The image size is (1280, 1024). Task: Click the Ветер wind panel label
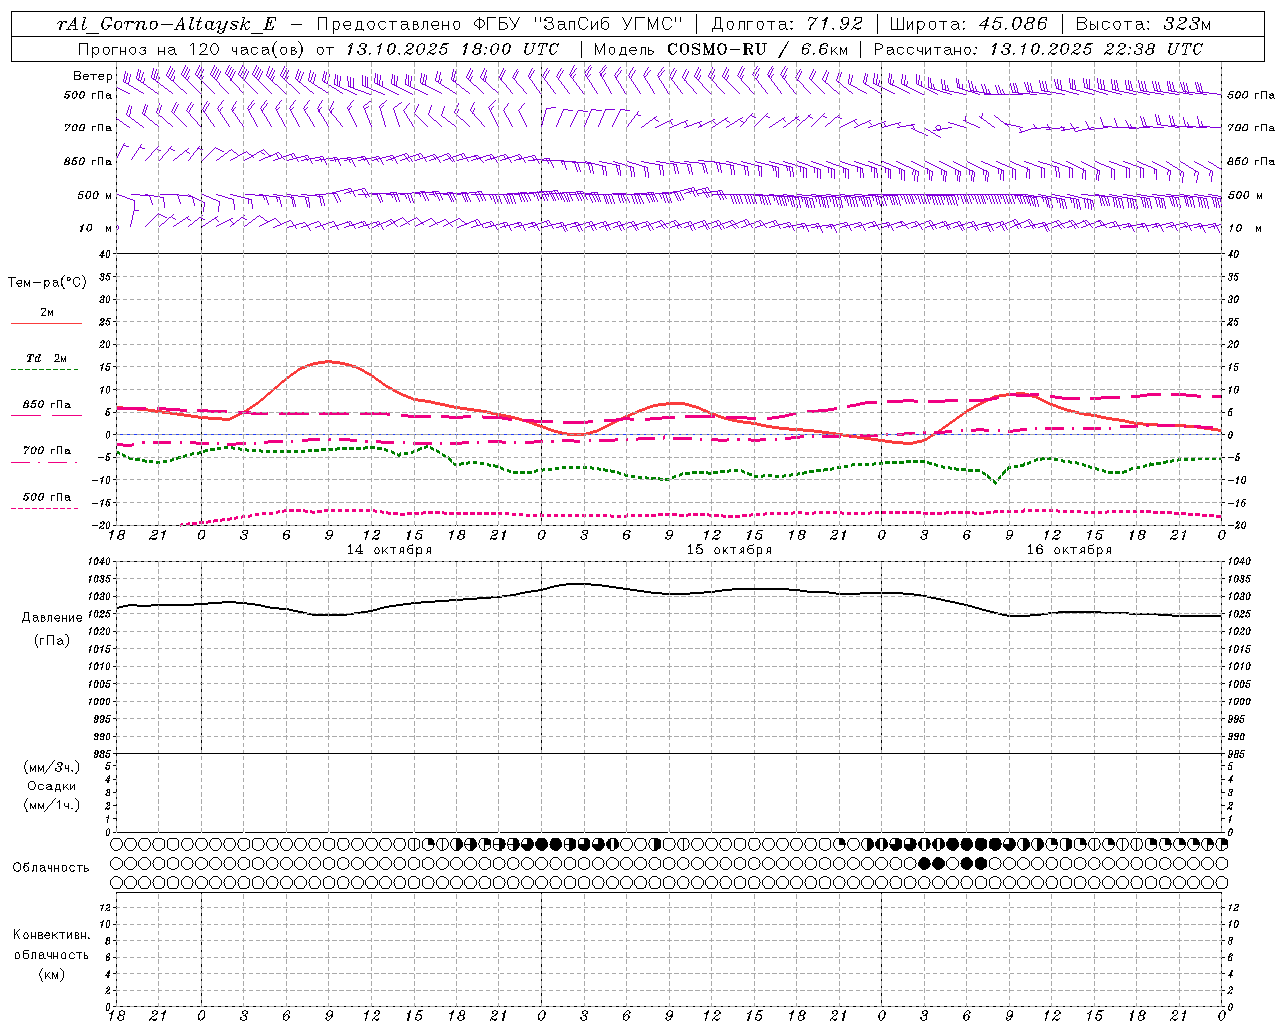coord(93,76)
